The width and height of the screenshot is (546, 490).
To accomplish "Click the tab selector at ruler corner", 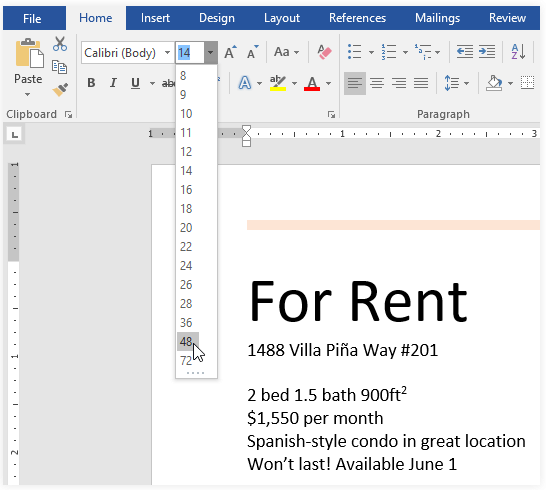I will point(15,134).
